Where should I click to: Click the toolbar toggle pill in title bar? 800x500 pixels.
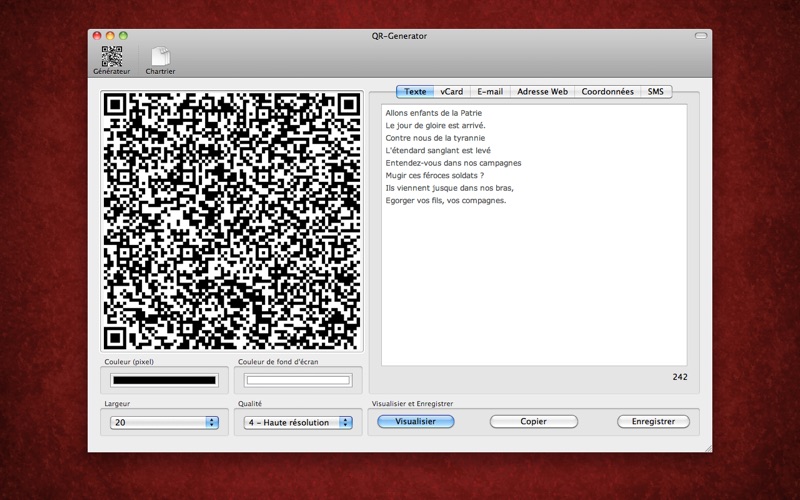click(x=701, y=36)
